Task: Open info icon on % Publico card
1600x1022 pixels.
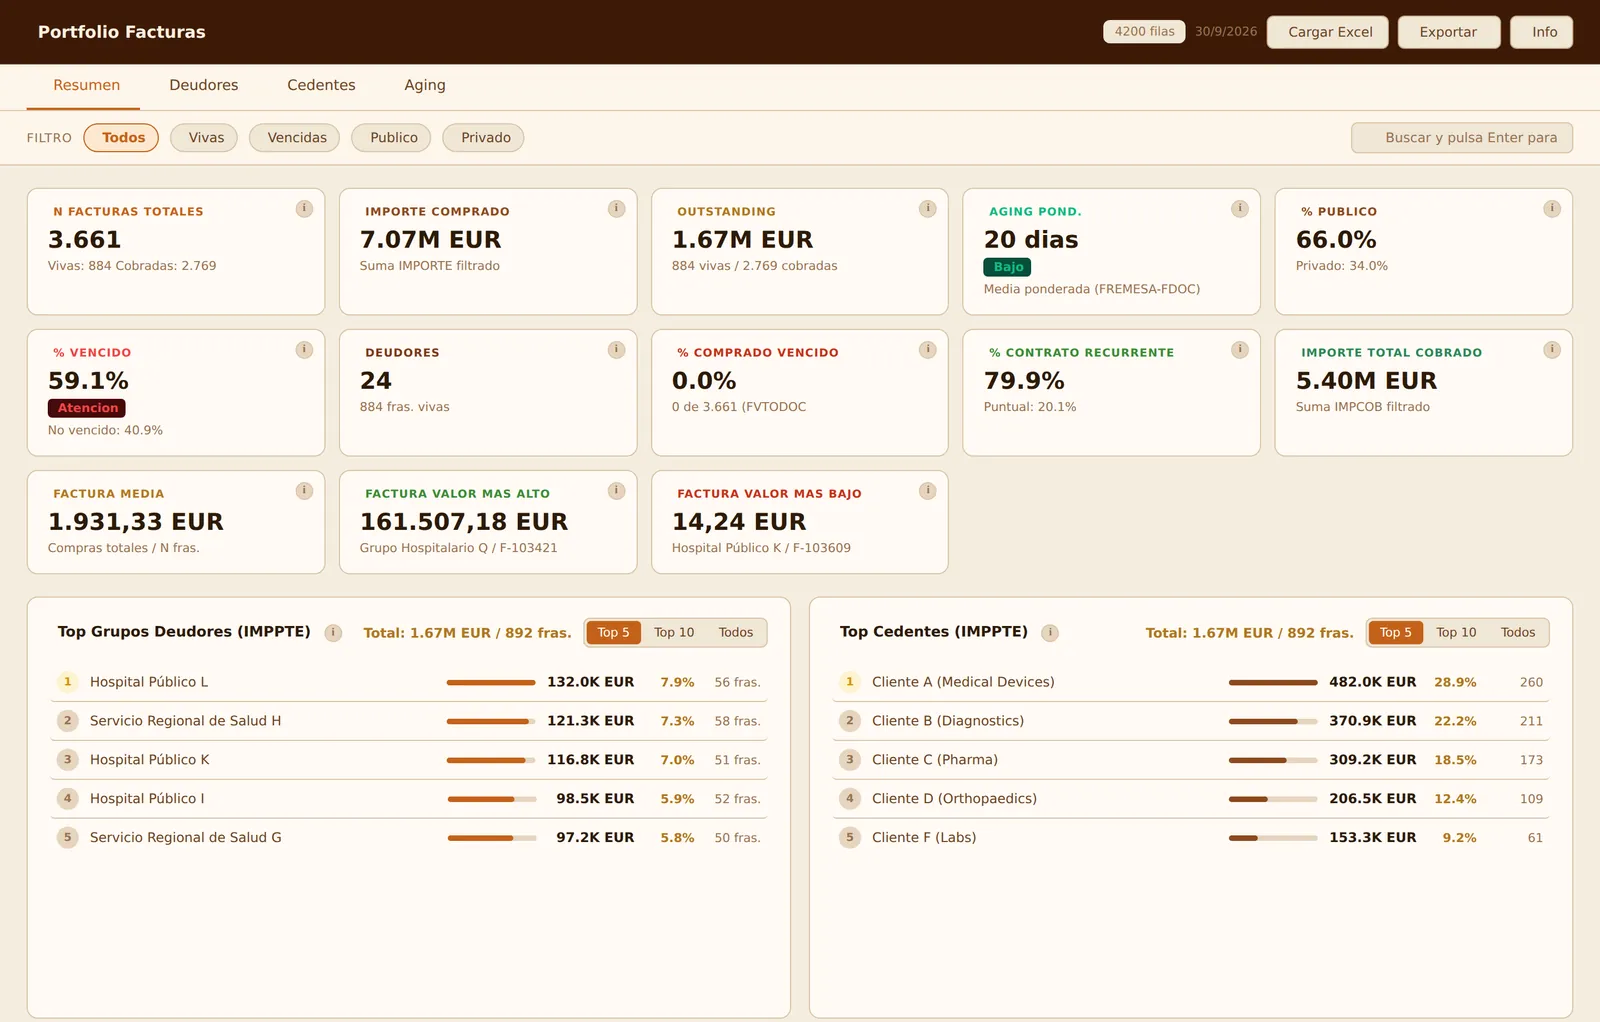Action: (1552, 209)
